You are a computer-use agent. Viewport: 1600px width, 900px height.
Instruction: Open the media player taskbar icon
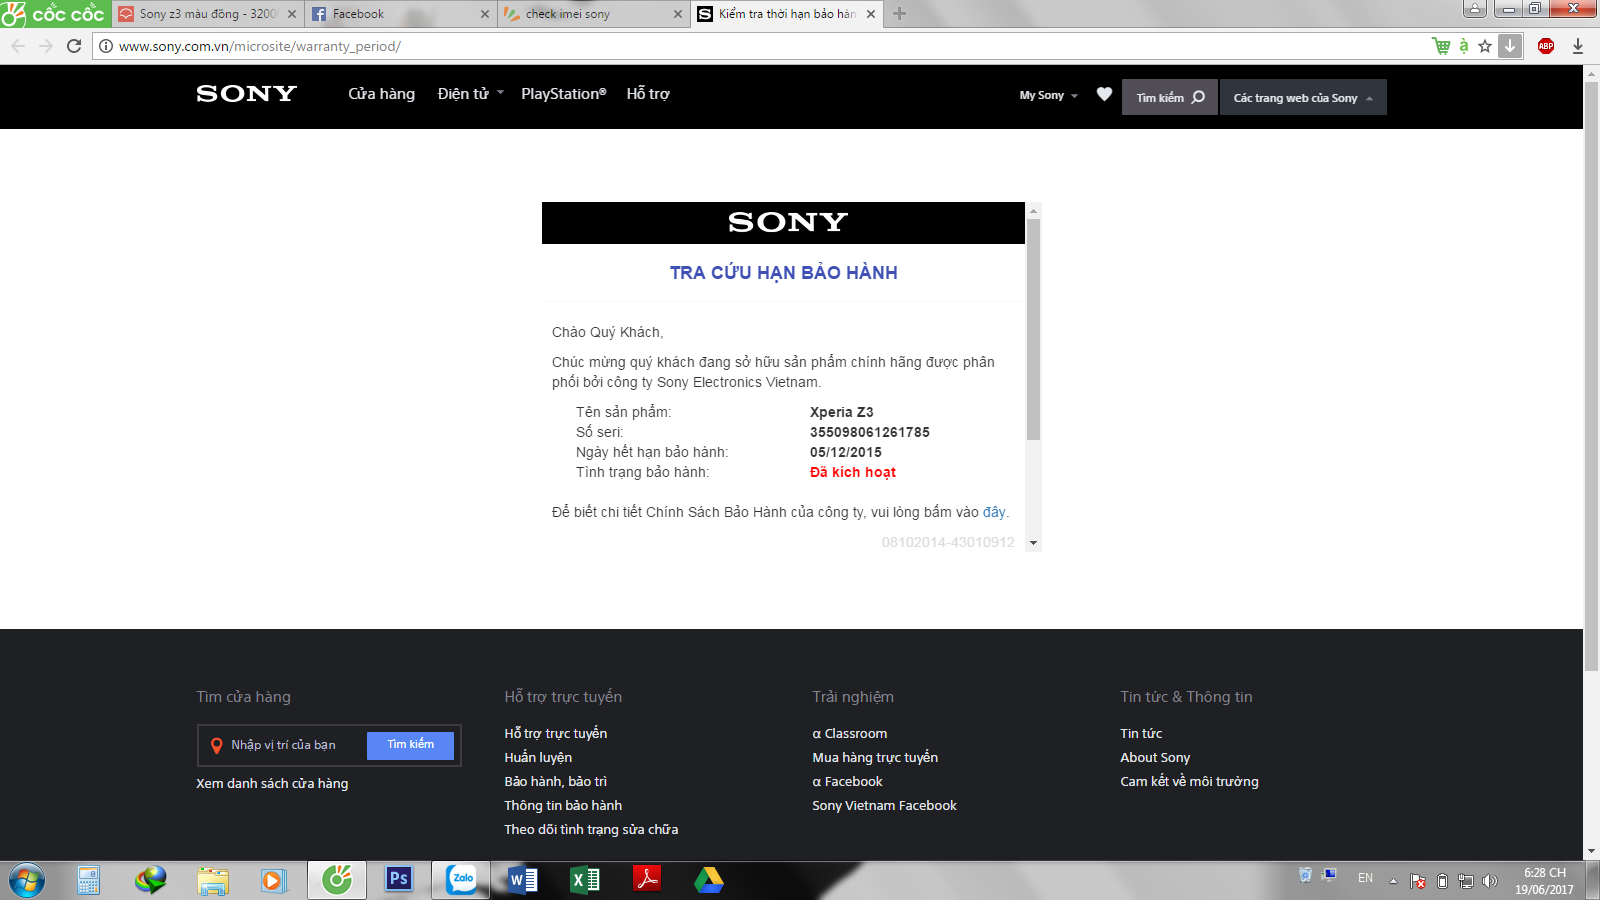274,880
